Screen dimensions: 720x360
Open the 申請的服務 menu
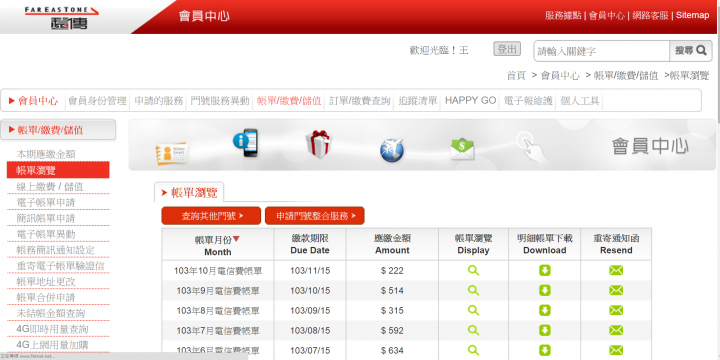click(x=159, y=101)
